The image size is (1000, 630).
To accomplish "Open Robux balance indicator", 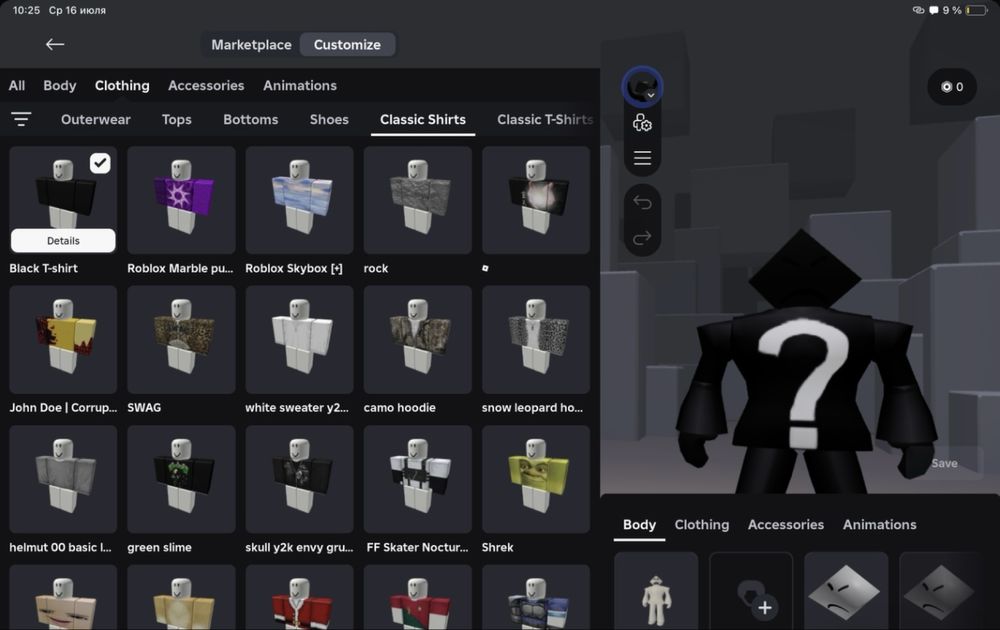I will [x=952, y=87].
